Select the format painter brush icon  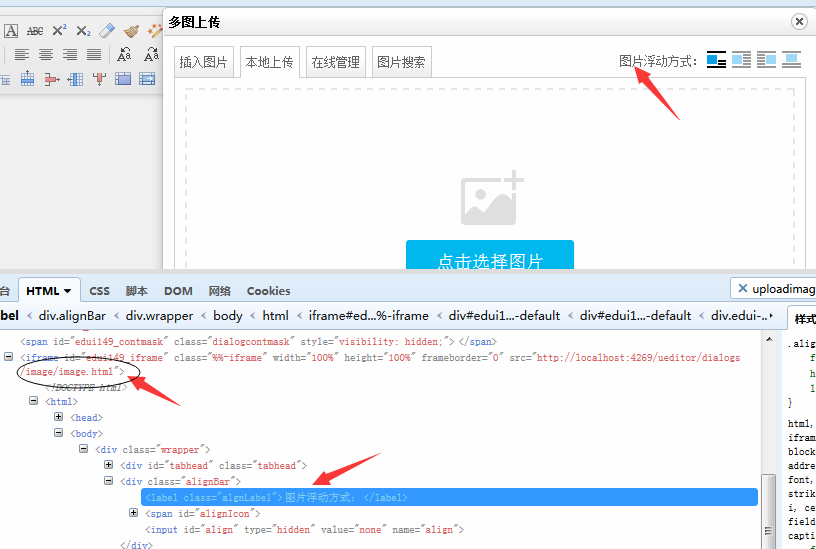point(131,31)
